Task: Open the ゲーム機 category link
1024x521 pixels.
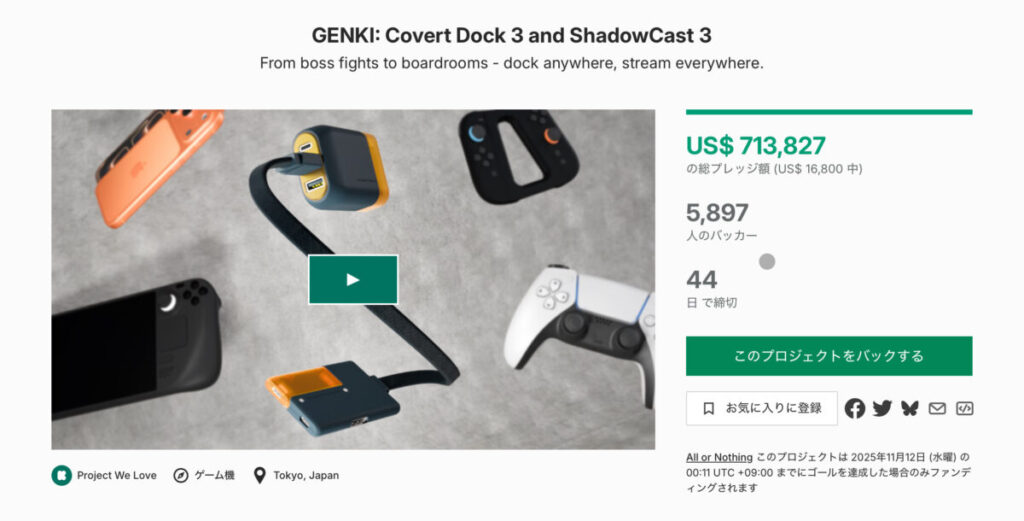Action: pos(214,475)
